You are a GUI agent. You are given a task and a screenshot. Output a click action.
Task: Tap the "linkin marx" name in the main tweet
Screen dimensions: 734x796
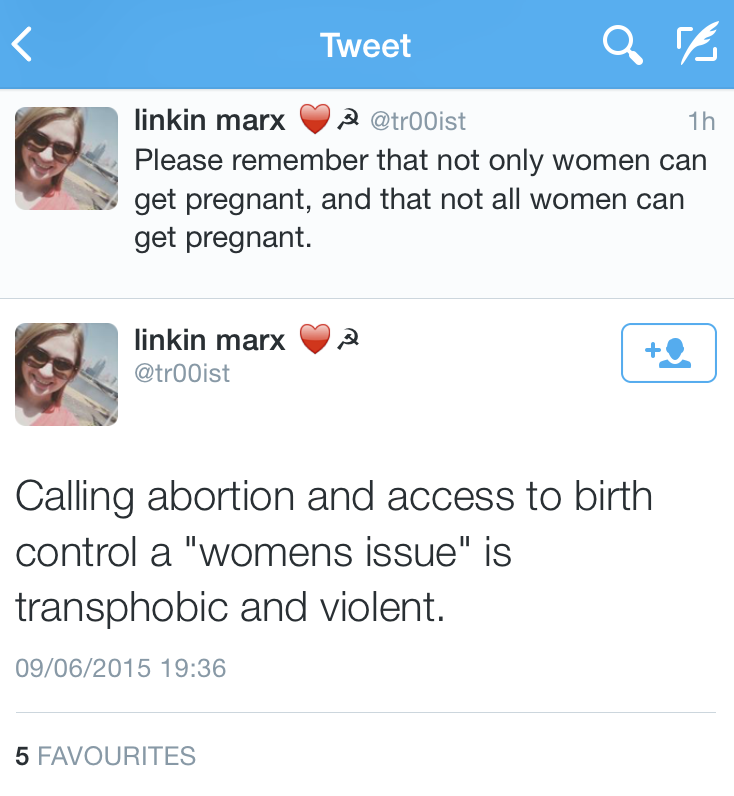coord(210,340)
